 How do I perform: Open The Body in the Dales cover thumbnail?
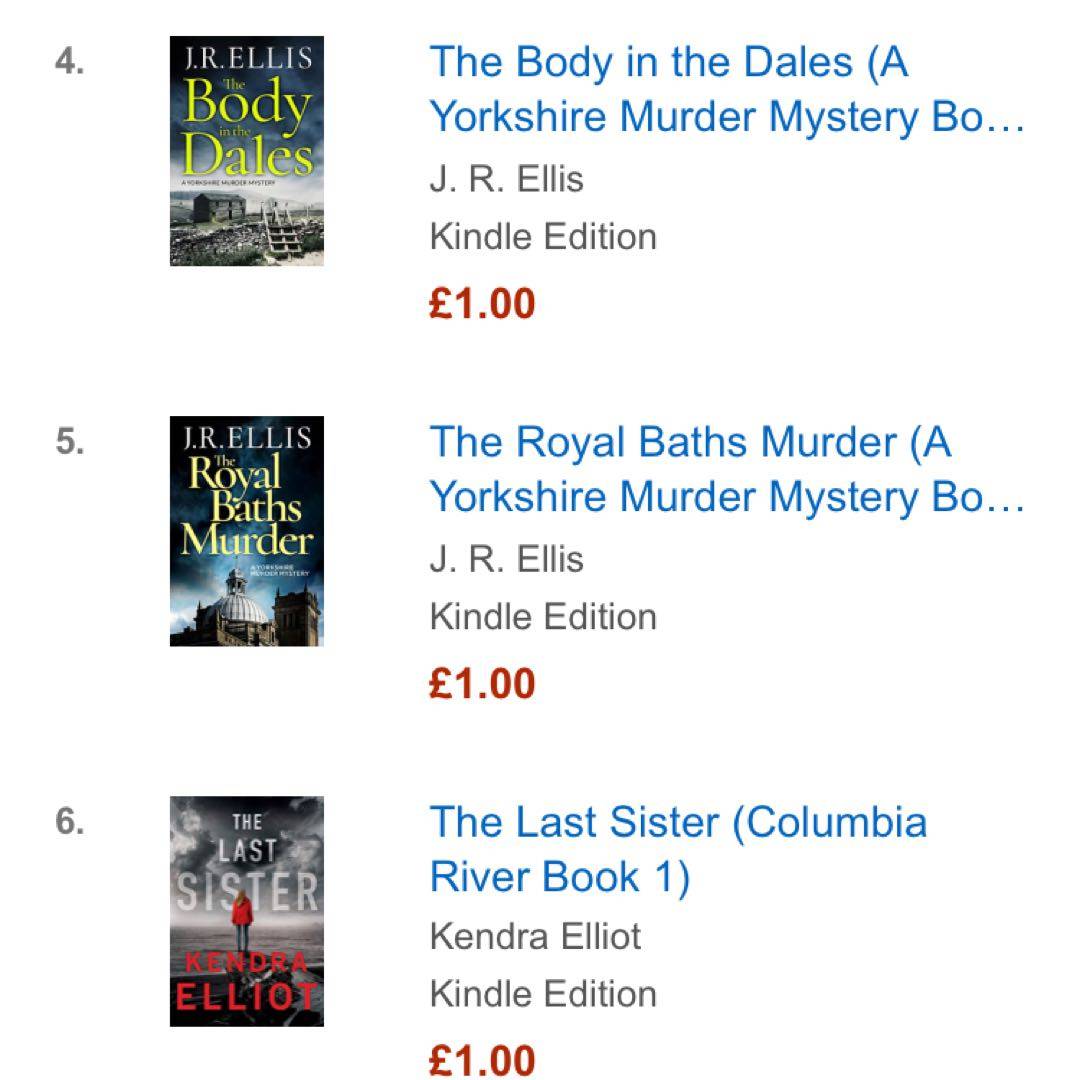coord(246,151)
